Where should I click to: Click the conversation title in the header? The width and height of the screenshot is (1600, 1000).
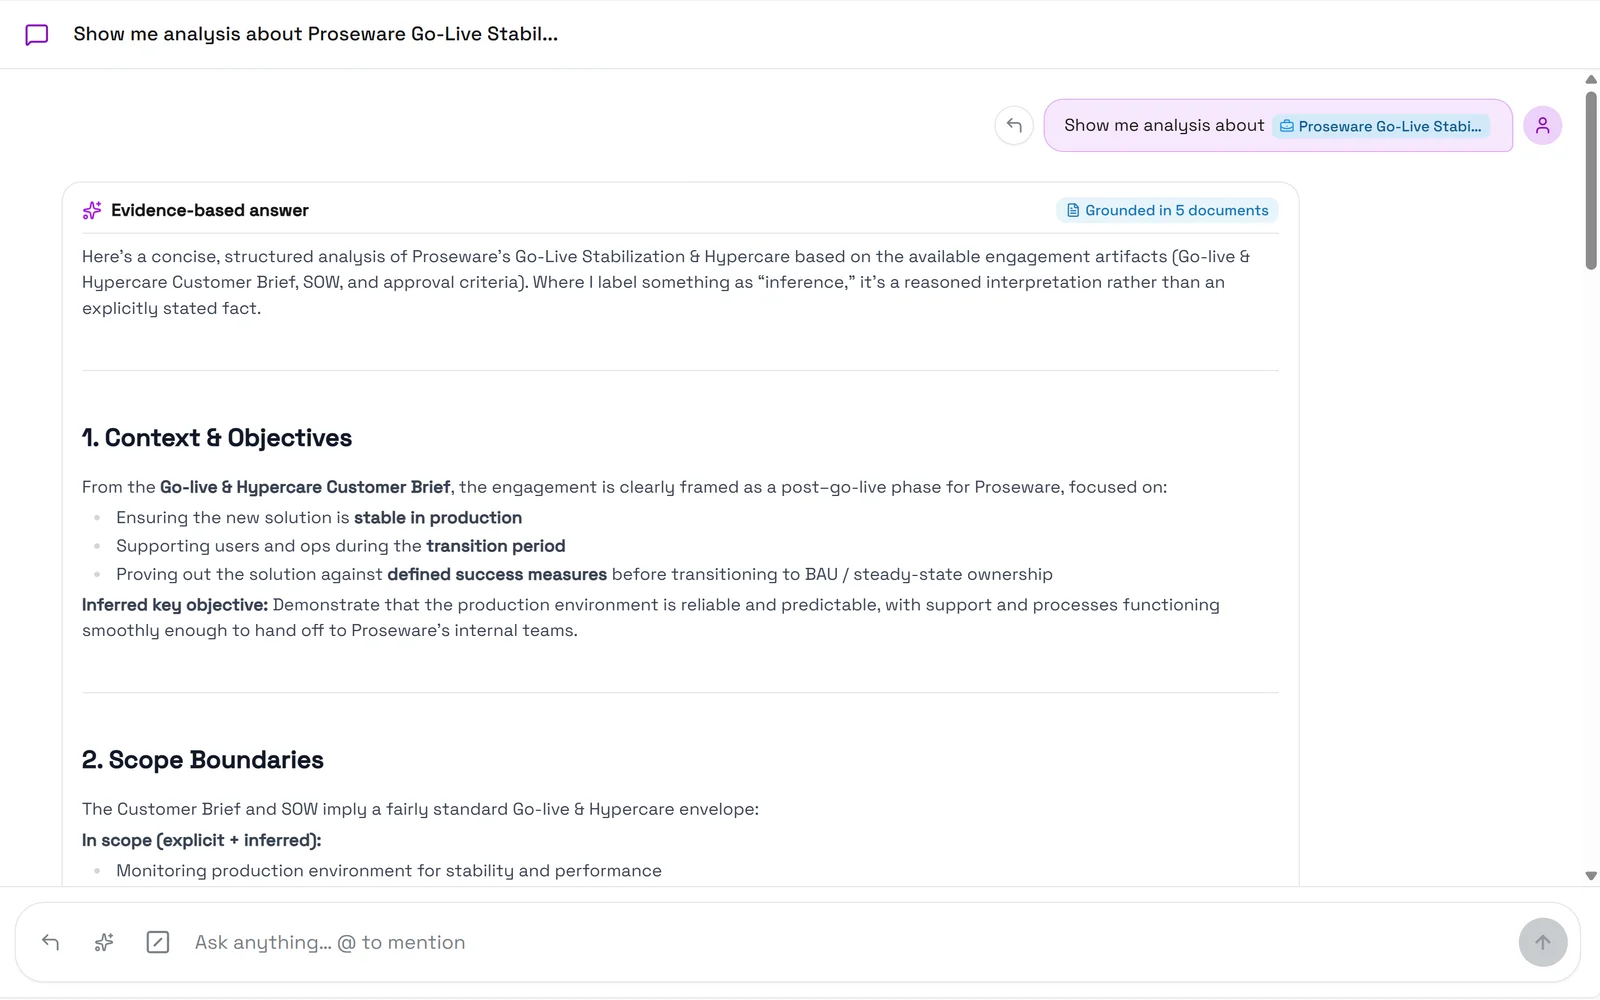(x=316, y=34)
